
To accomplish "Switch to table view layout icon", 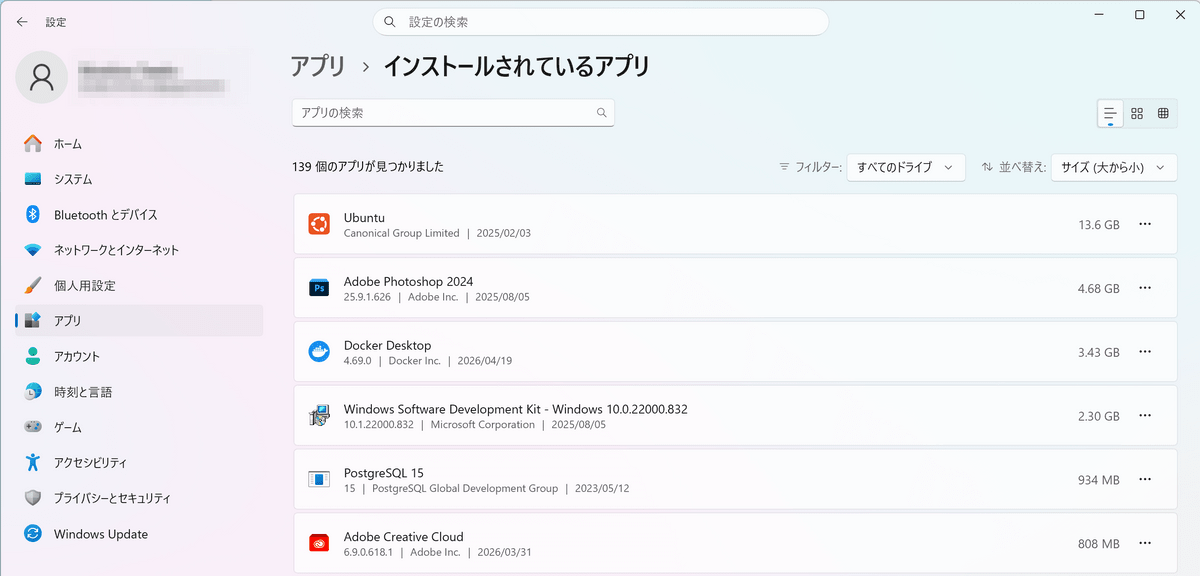I will pos(1163,114).
